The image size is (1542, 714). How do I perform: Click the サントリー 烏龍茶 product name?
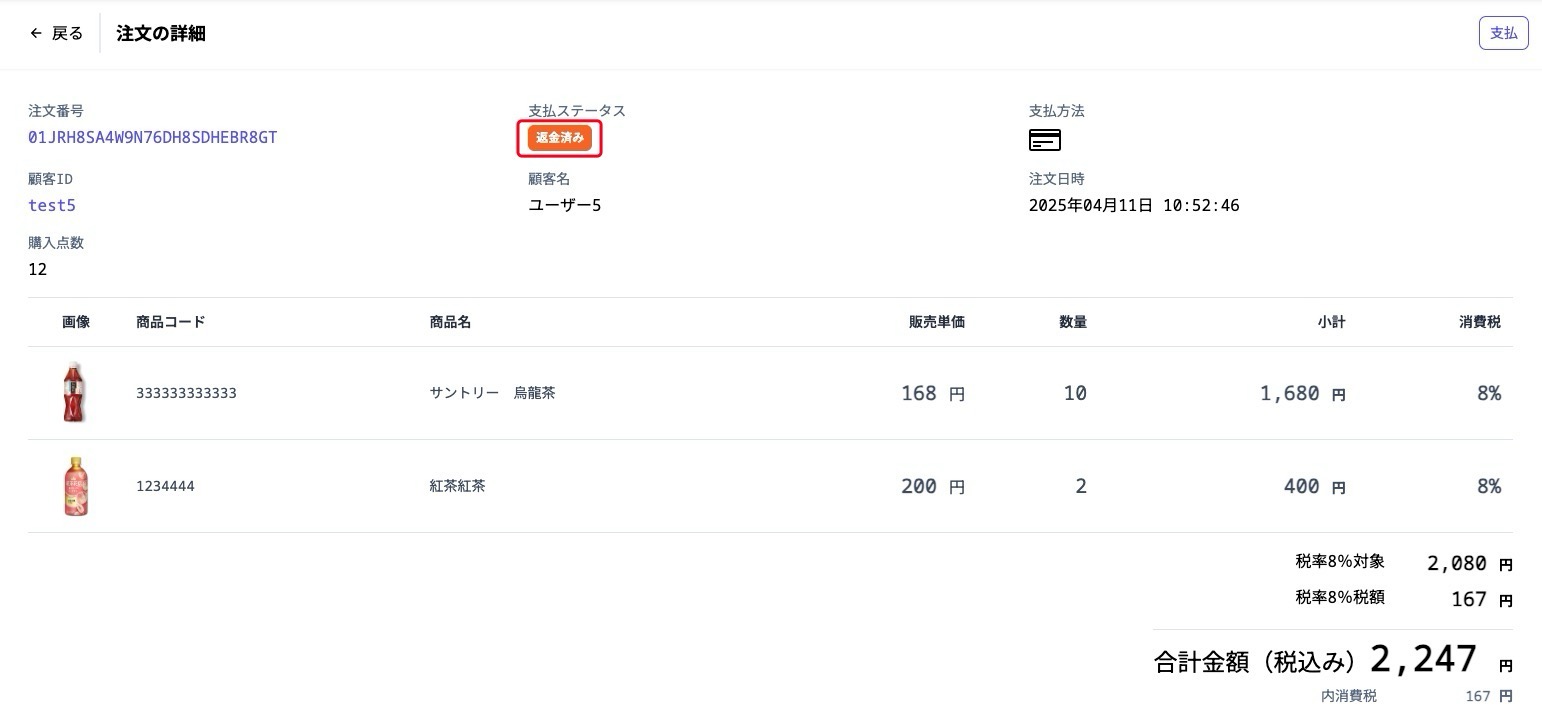492,393
